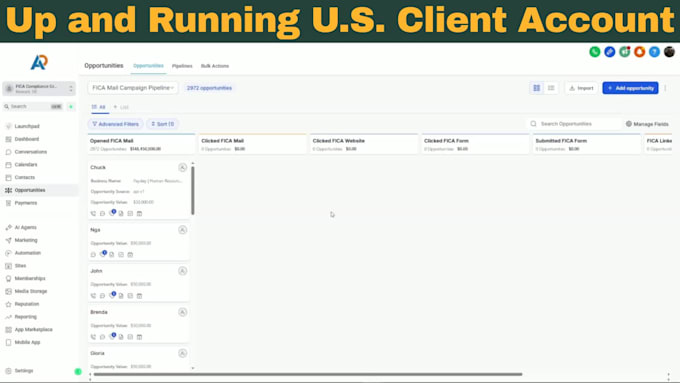Open Advanced Filters
The width and height of the screenshot is (680, 383).
pyautogui.click(x=115, y=124)
